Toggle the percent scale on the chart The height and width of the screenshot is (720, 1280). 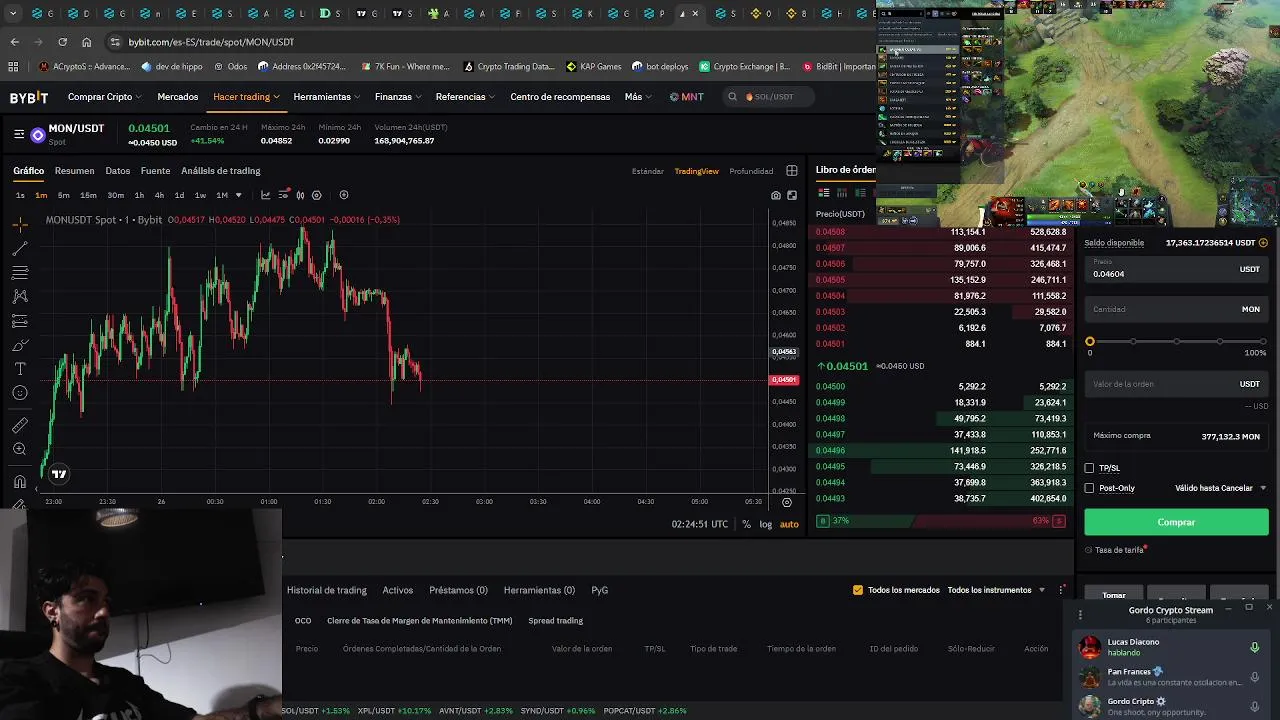(746, 524)
